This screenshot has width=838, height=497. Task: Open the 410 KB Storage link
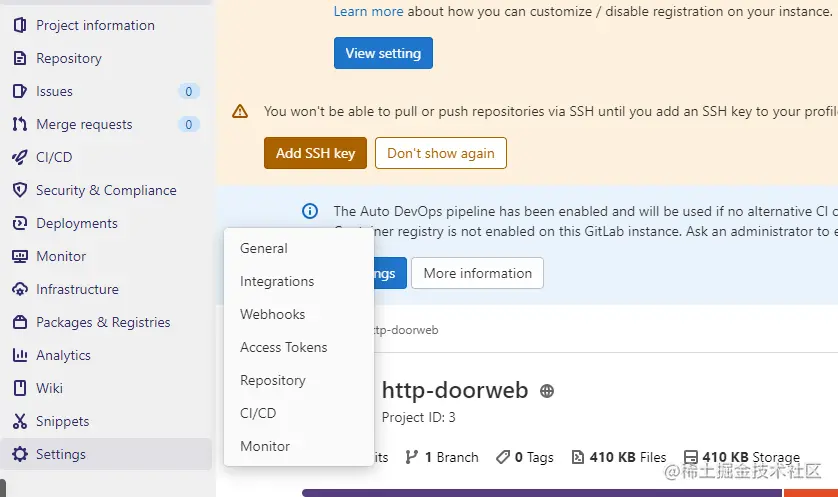tap(742, 457)
